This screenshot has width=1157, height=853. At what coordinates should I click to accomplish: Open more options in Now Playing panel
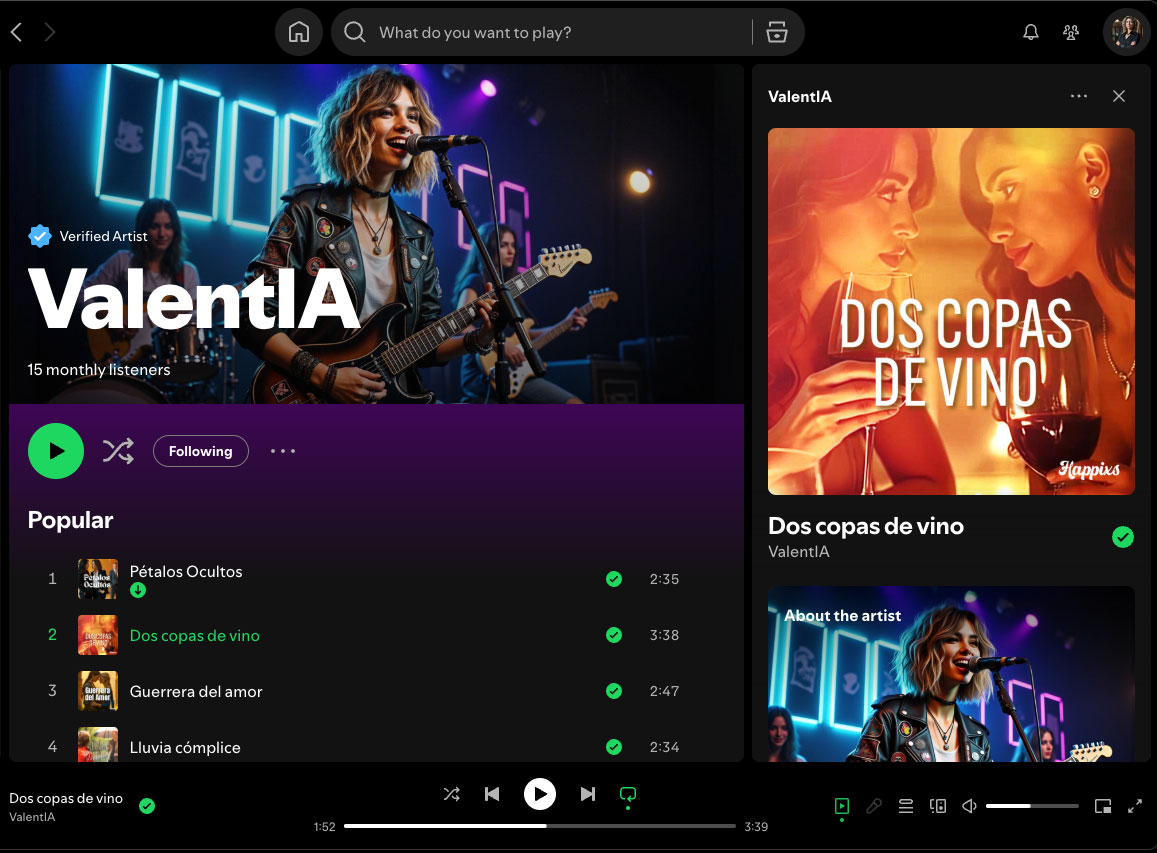point(1078,96)
